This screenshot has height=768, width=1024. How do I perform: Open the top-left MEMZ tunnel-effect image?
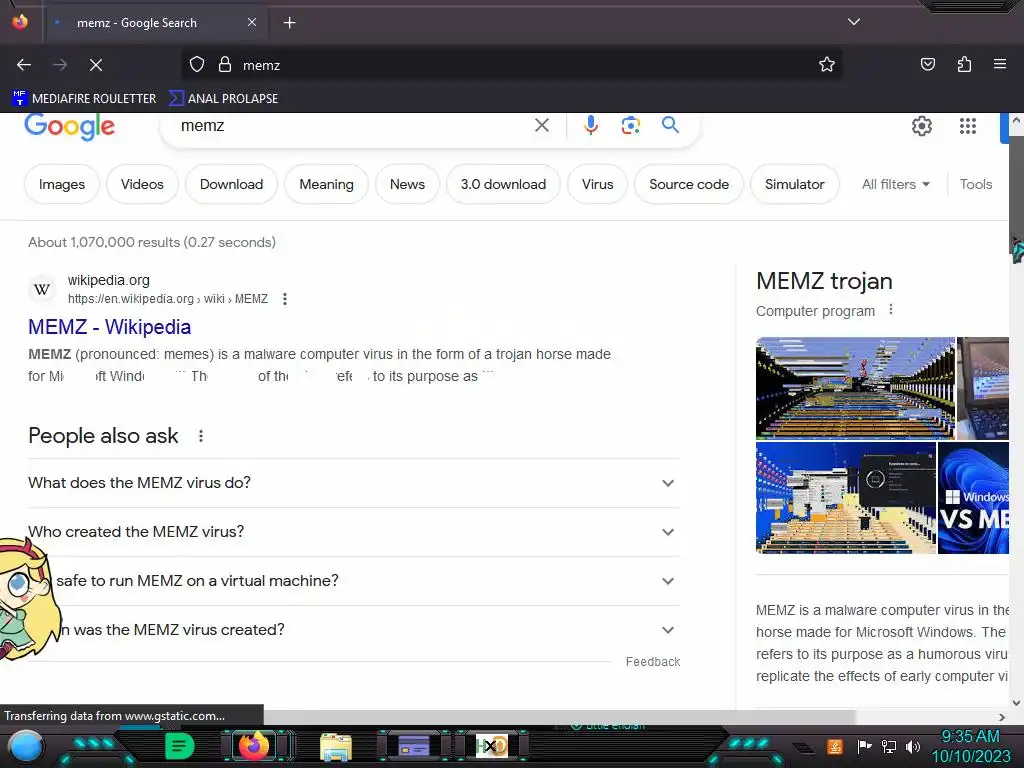[856, 389]
